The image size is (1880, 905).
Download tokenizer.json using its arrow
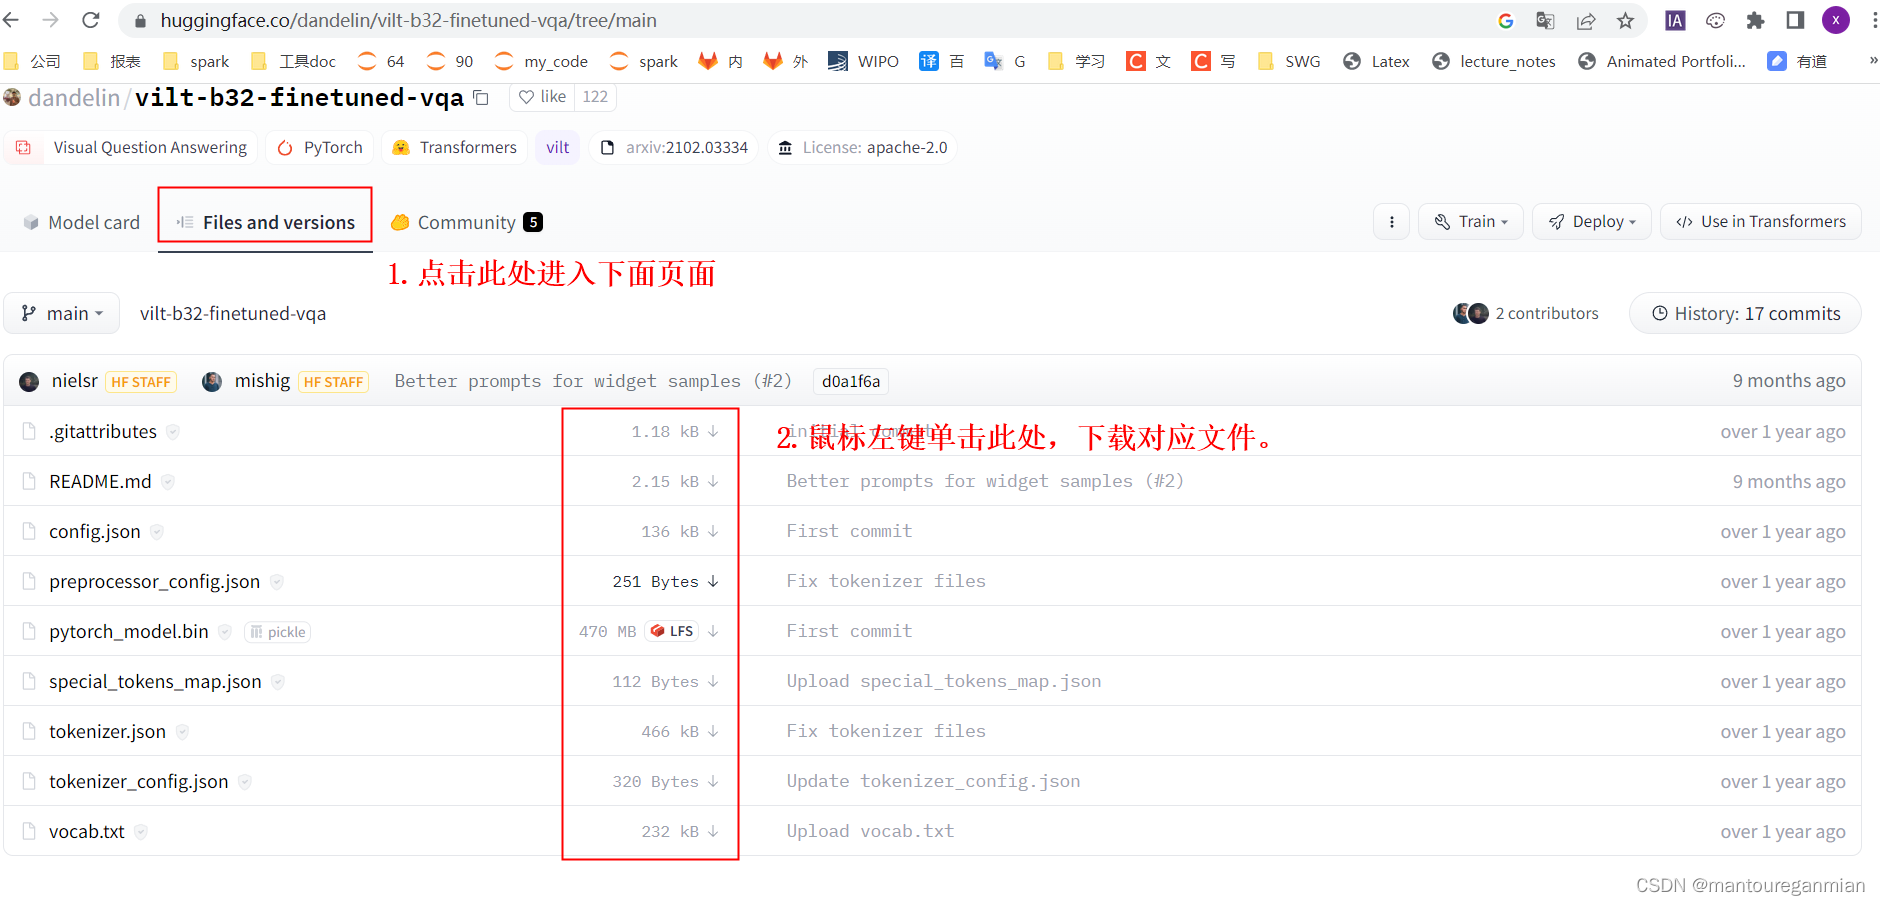tap(713, 731)
